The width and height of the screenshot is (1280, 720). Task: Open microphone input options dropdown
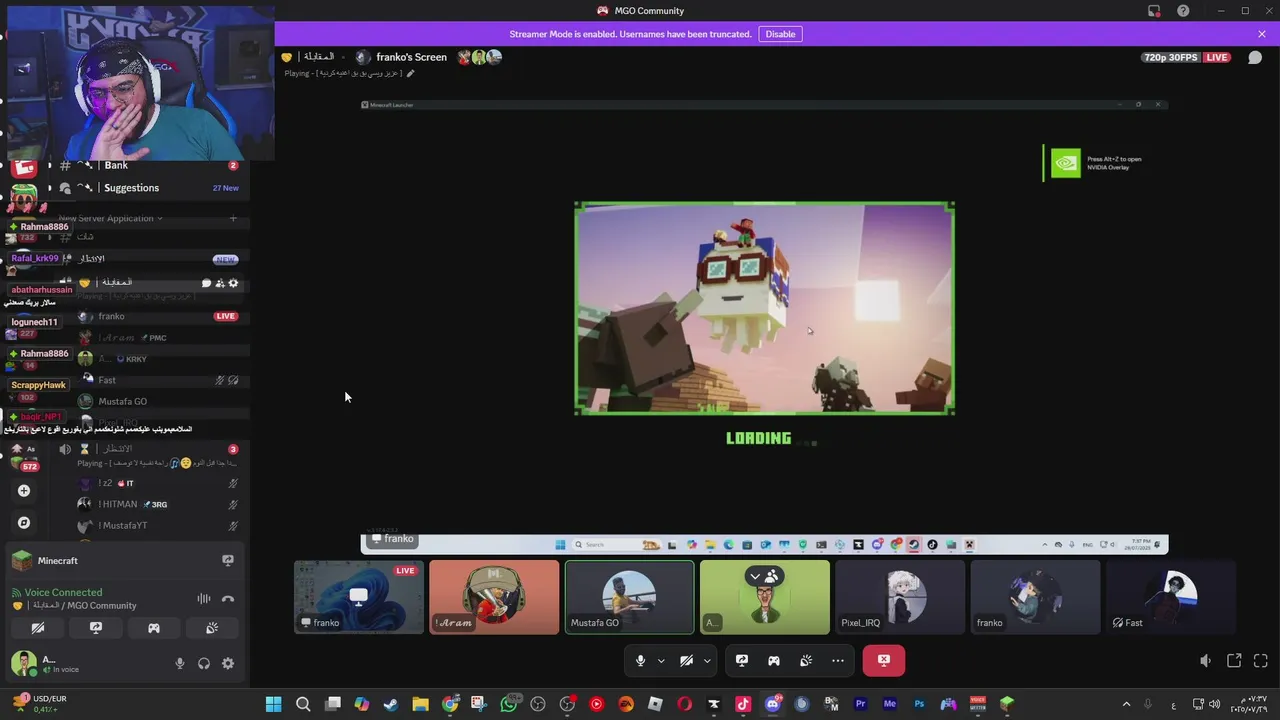click(x=661, y=661)
